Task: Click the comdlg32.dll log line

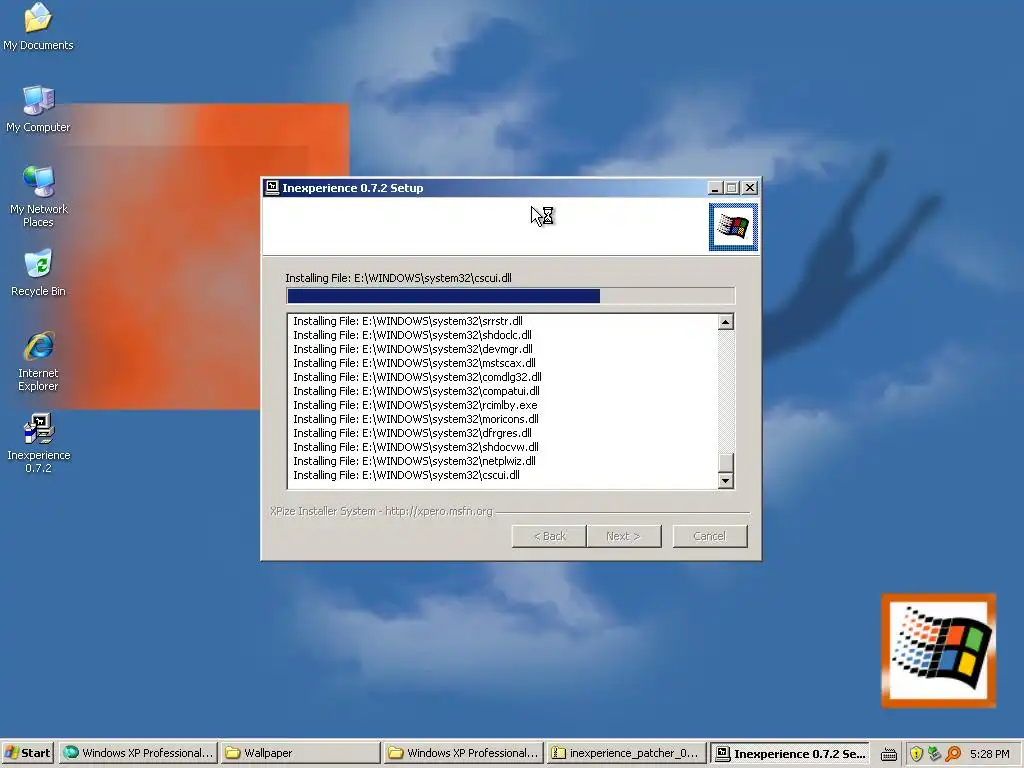Action: click(417, 377)
